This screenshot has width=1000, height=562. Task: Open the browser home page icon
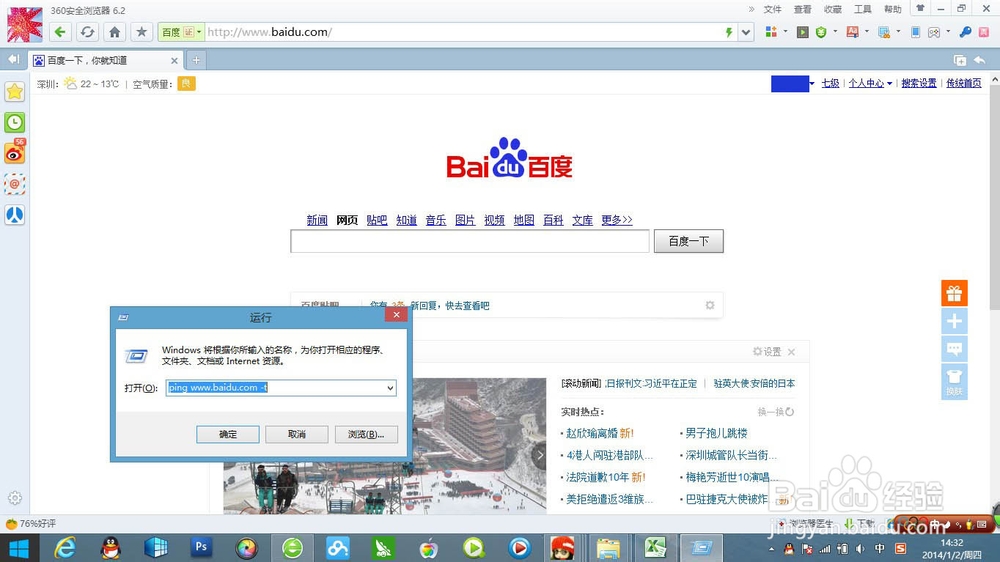(115, 32)
